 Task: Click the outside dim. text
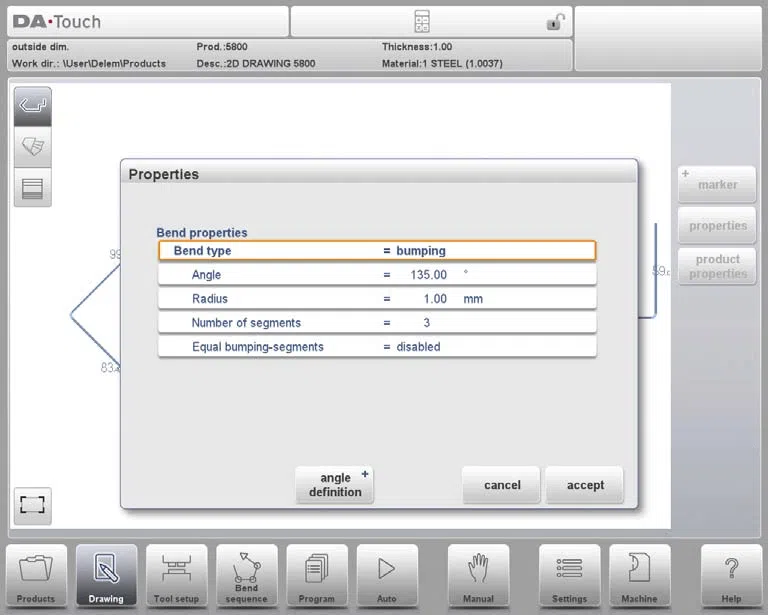click(x=40, y=47)
